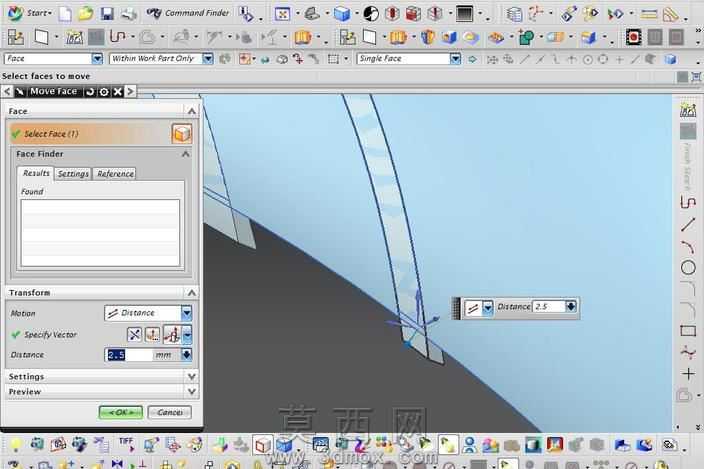Open the vector type dropdown arrow

coord(187,334)
